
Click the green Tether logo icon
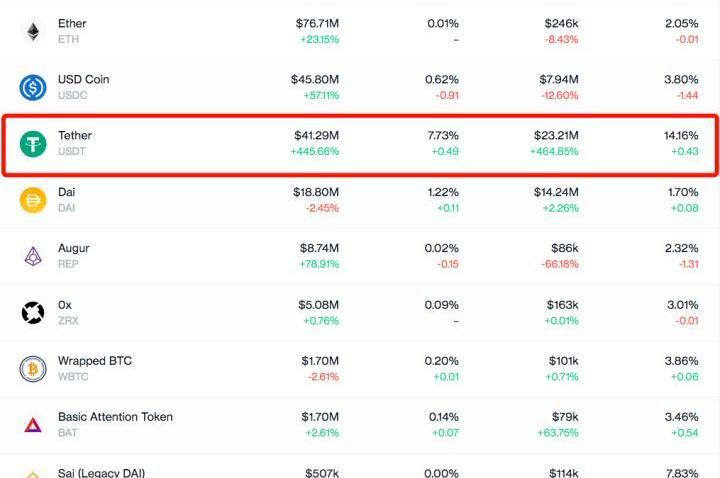coord(33,144)
